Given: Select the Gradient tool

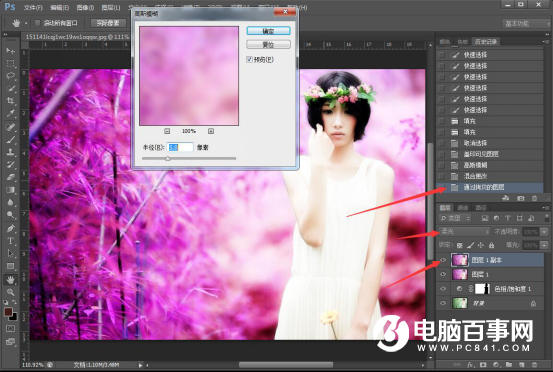Looking at the screenshot, I should click(10, 190).
